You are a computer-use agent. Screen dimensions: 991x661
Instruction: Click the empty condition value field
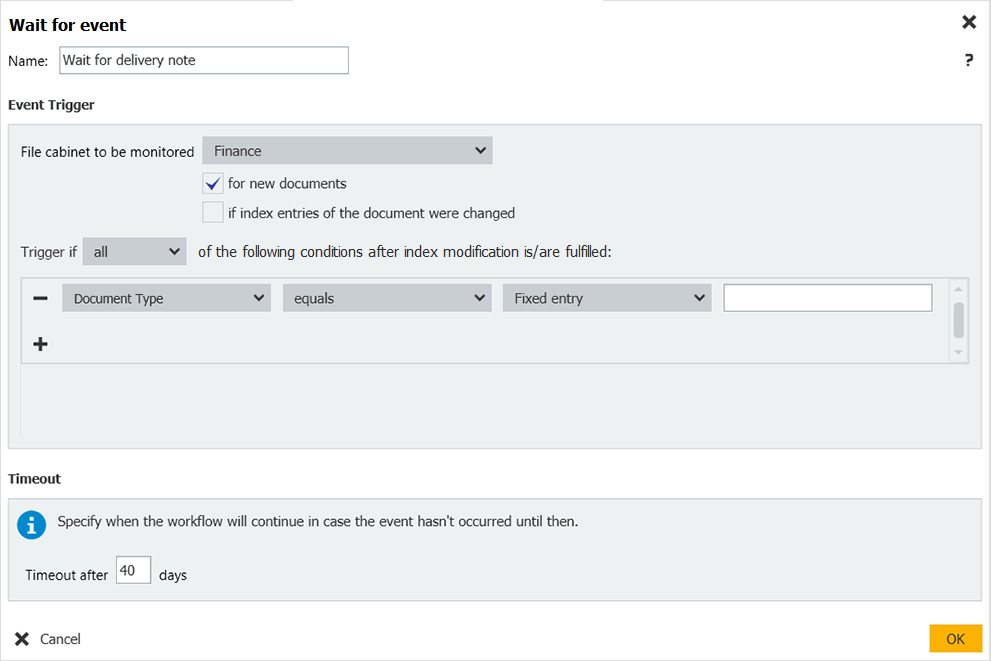[827, 298]
